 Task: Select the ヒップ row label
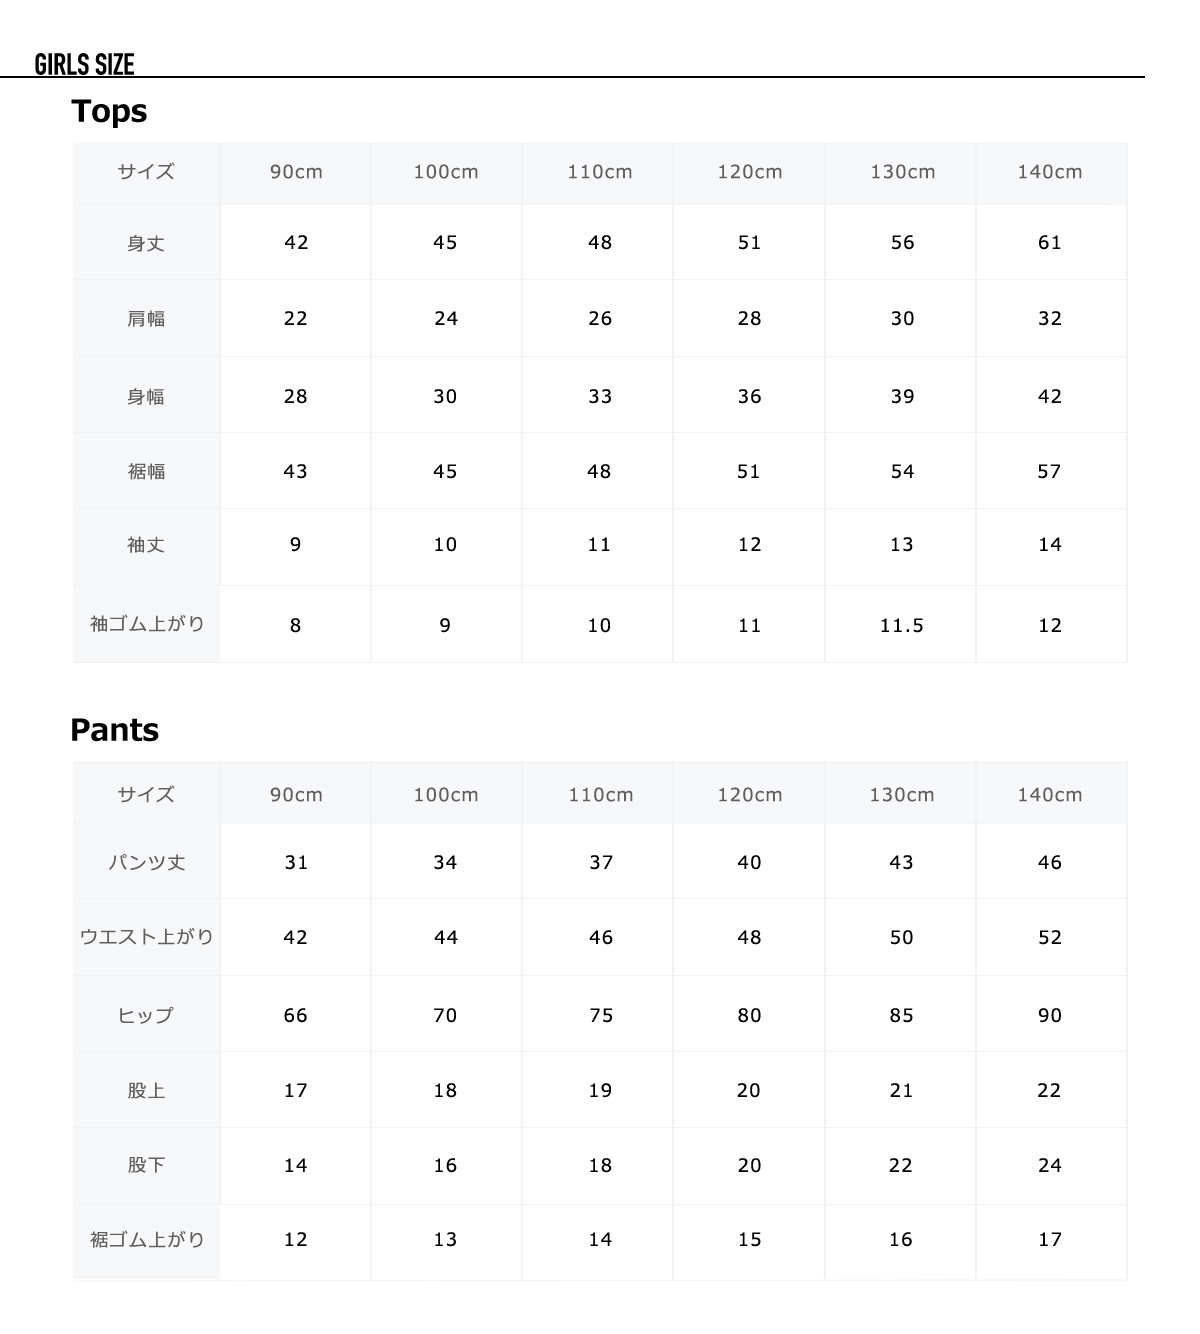point(146,1015)
